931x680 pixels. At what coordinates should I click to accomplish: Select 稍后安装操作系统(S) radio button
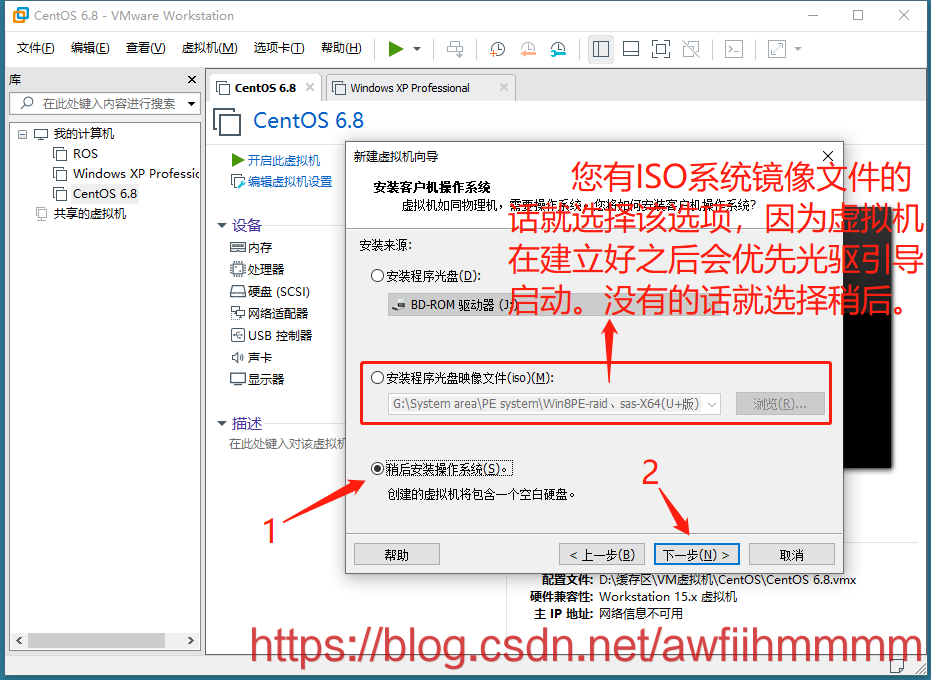tap(377, 469)
